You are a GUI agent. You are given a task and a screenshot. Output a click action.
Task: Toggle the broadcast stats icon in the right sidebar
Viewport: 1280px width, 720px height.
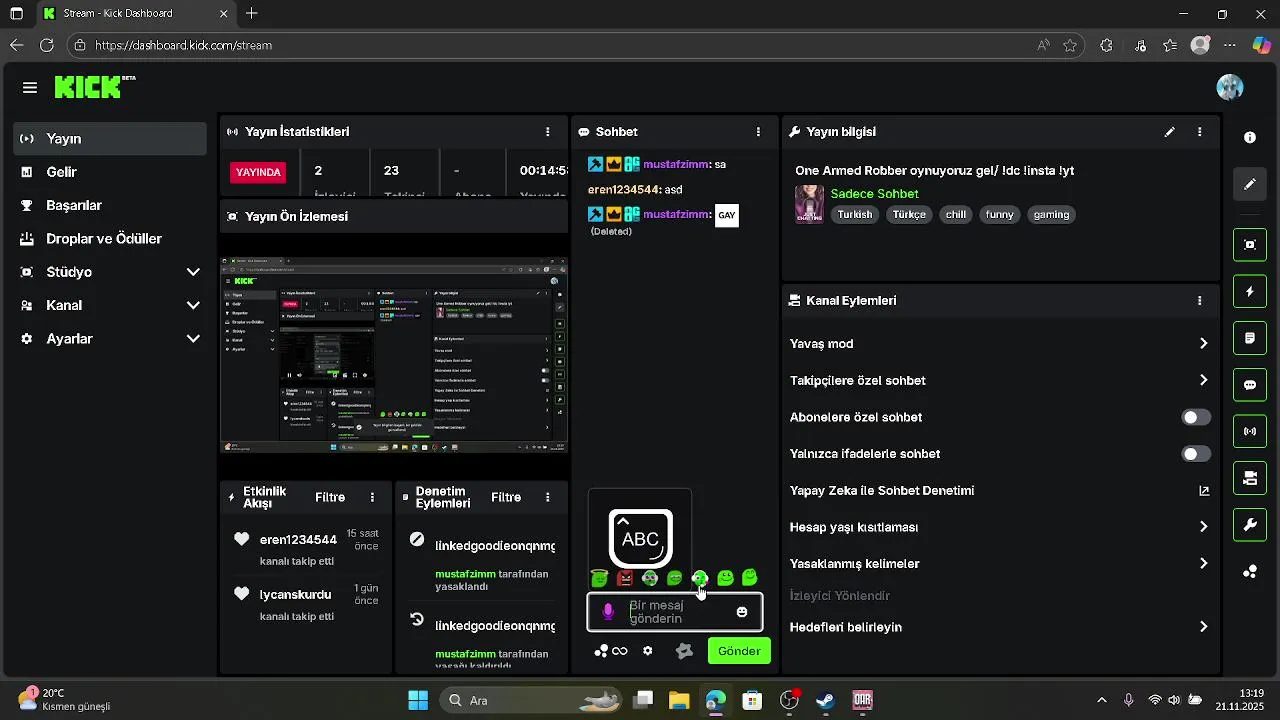point(1250,431)
